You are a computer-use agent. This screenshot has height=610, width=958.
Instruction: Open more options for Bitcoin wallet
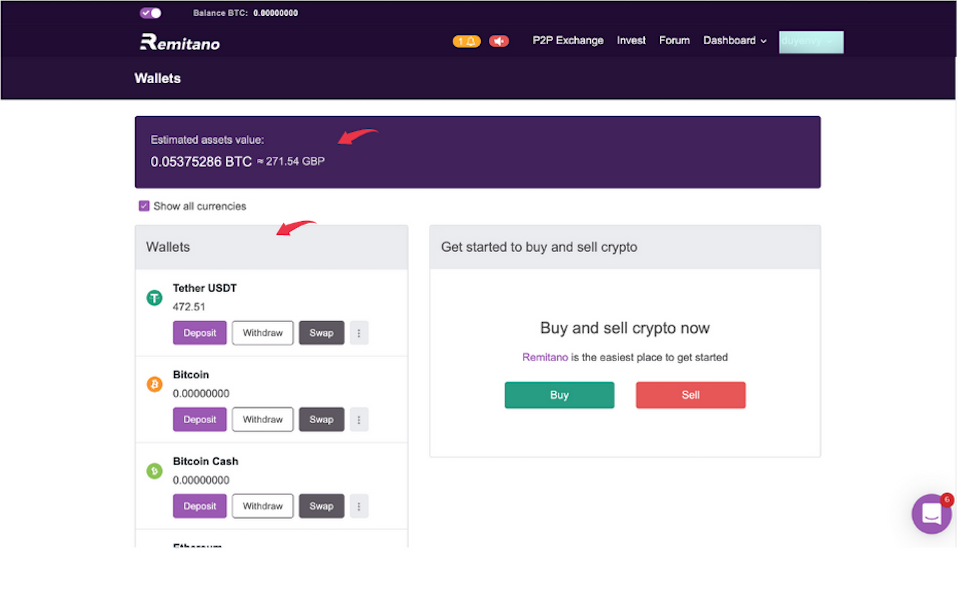tap(359, 420)
